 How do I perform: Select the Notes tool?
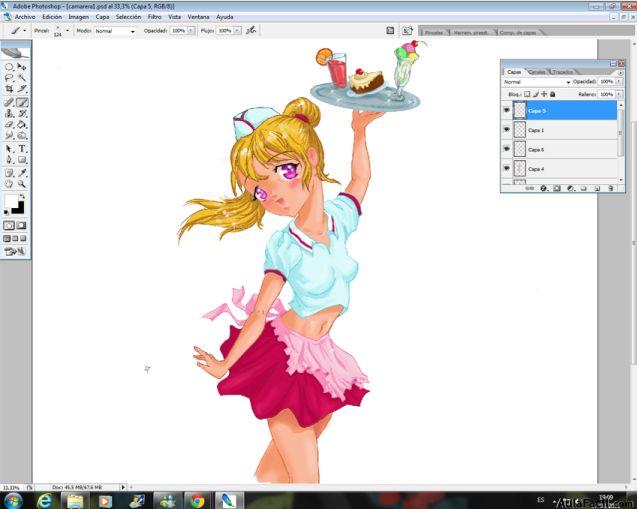[9, 173]
